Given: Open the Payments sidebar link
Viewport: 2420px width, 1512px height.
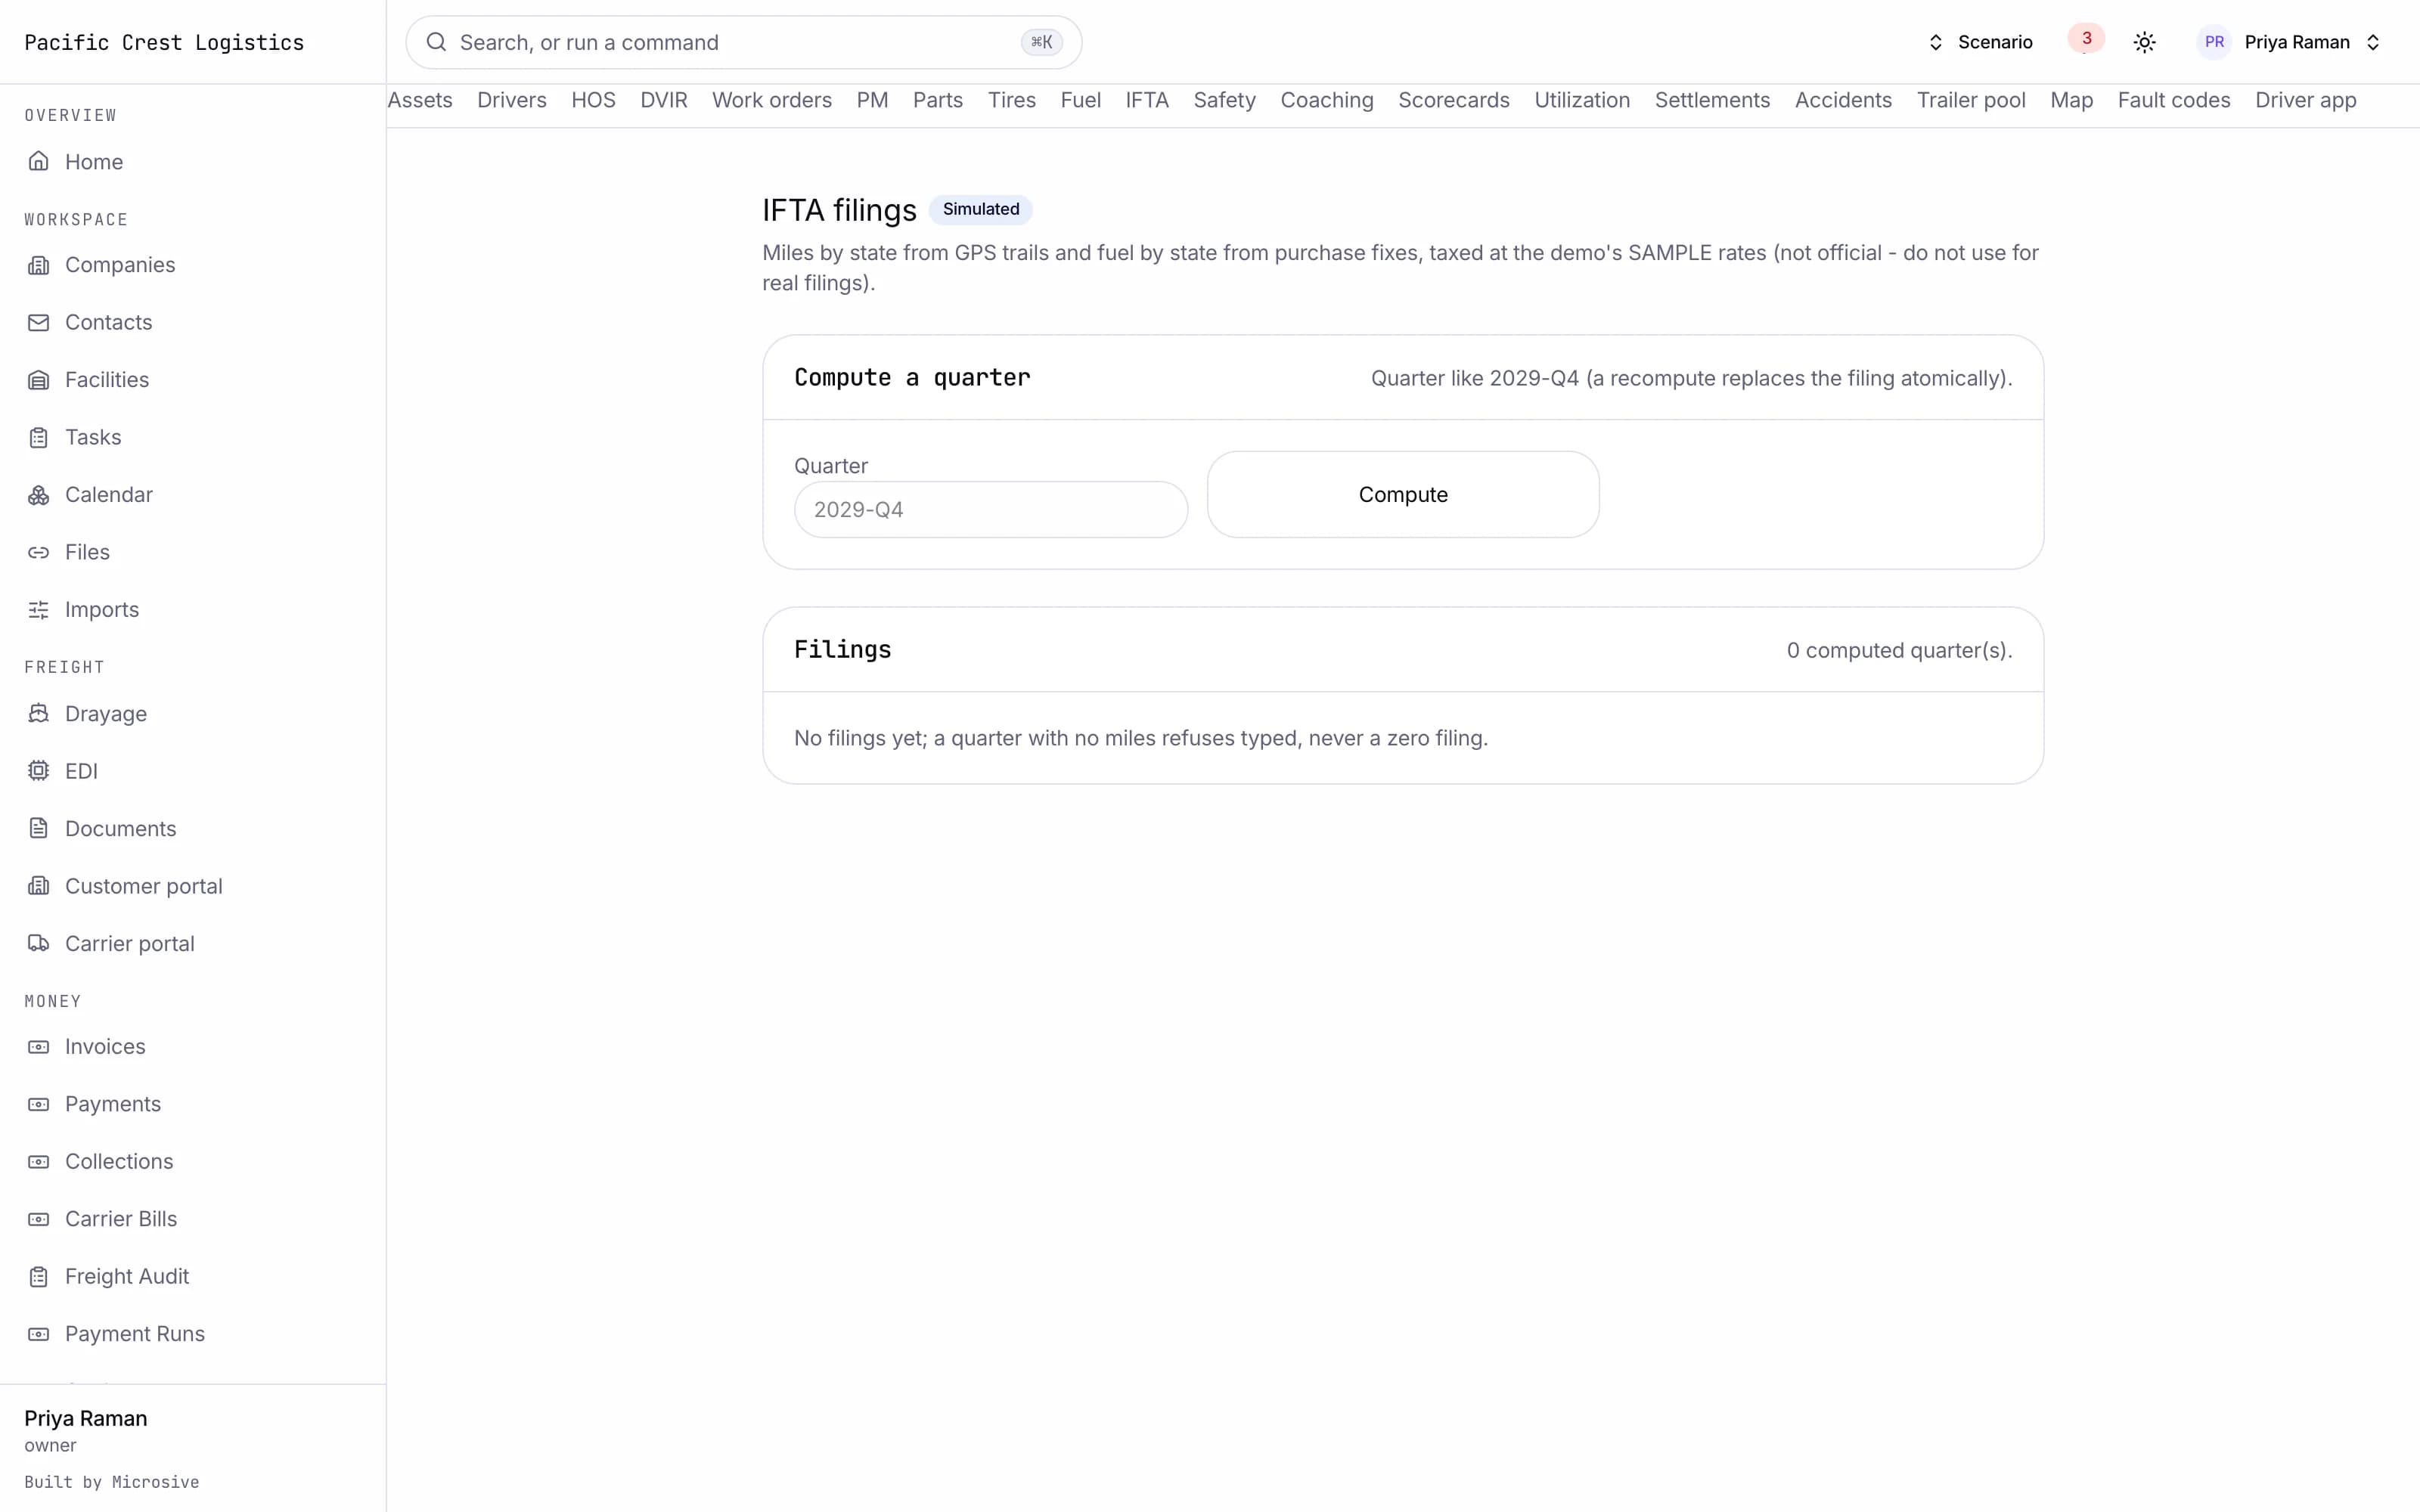Looking at the screenshot, I should click(113, 1104).
